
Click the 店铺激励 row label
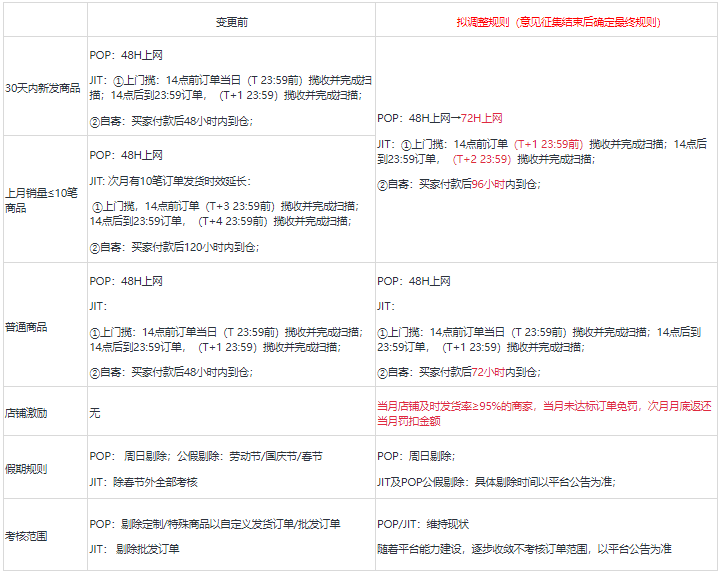coord(26,412)
